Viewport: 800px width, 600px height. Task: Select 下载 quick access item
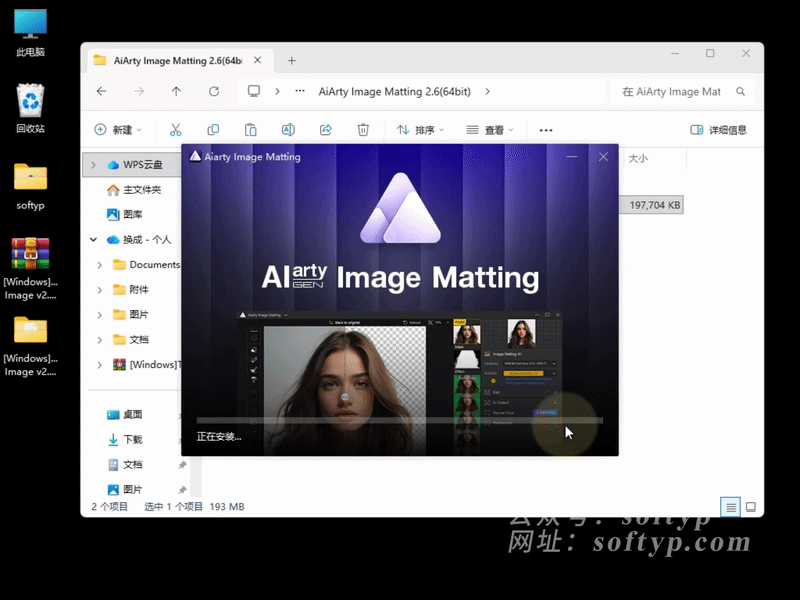125,440
